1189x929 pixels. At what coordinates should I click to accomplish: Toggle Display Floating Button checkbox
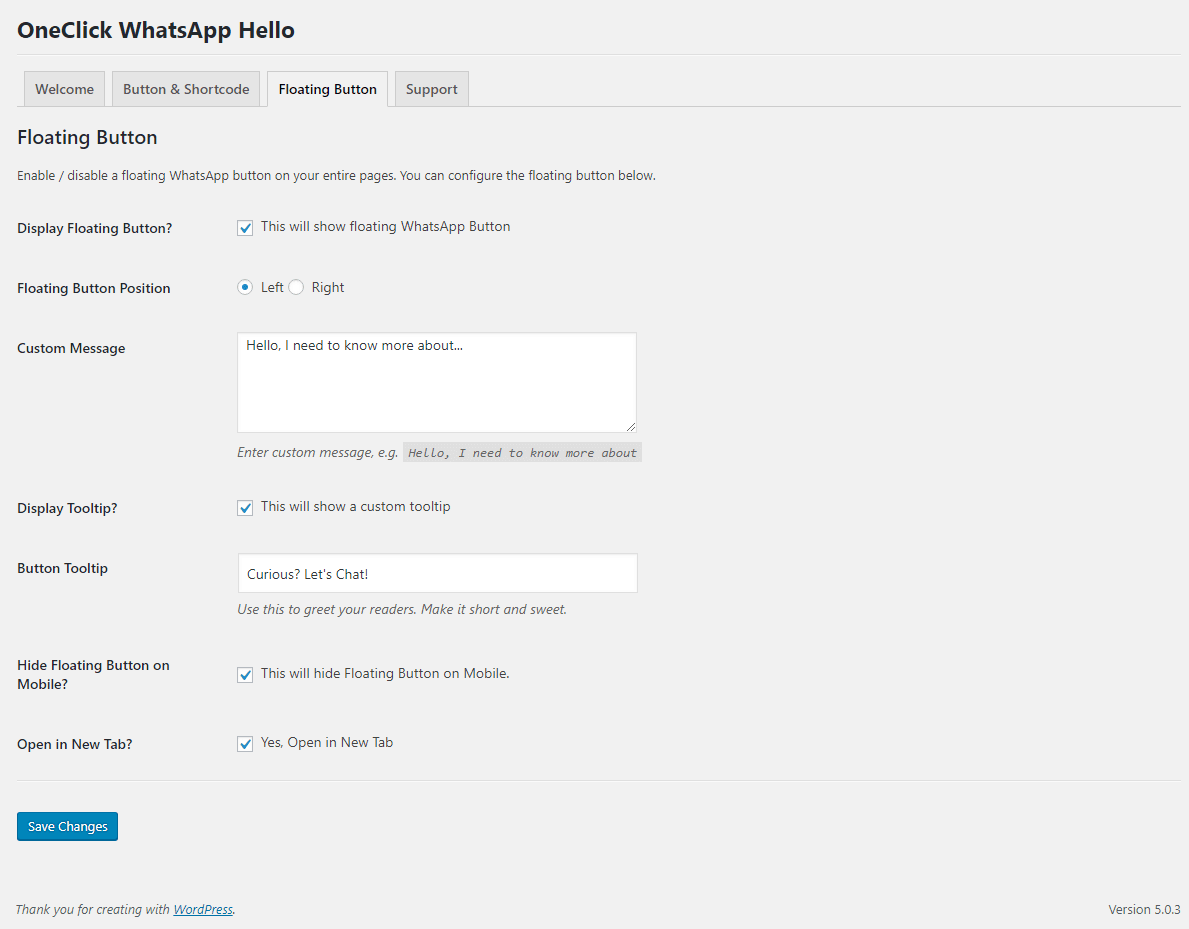click(245, 228)
